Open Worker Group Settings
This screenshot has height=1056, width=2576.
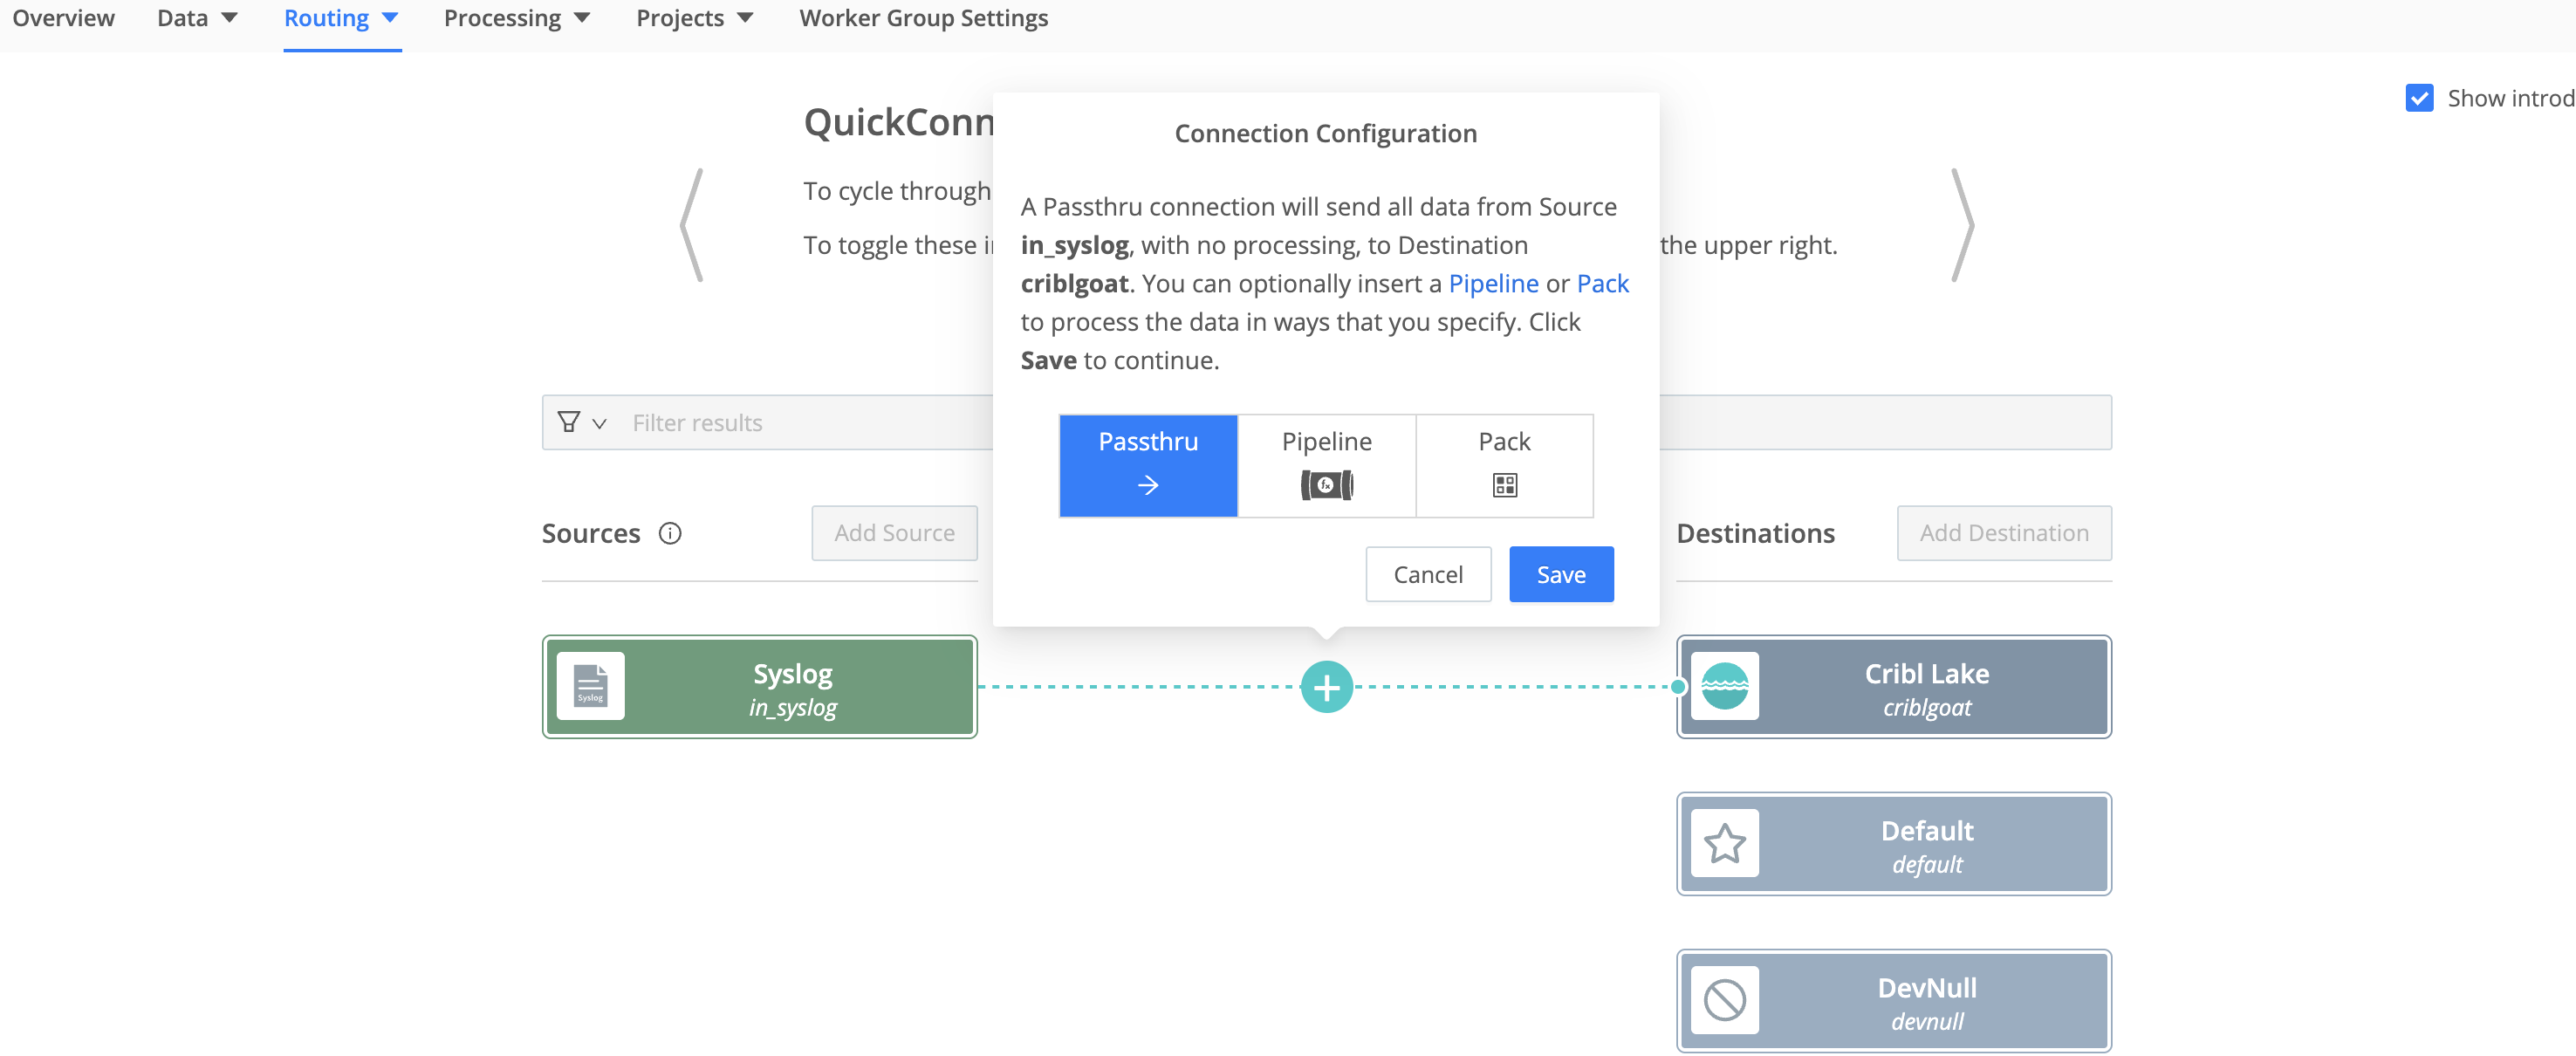coord(922,17)
